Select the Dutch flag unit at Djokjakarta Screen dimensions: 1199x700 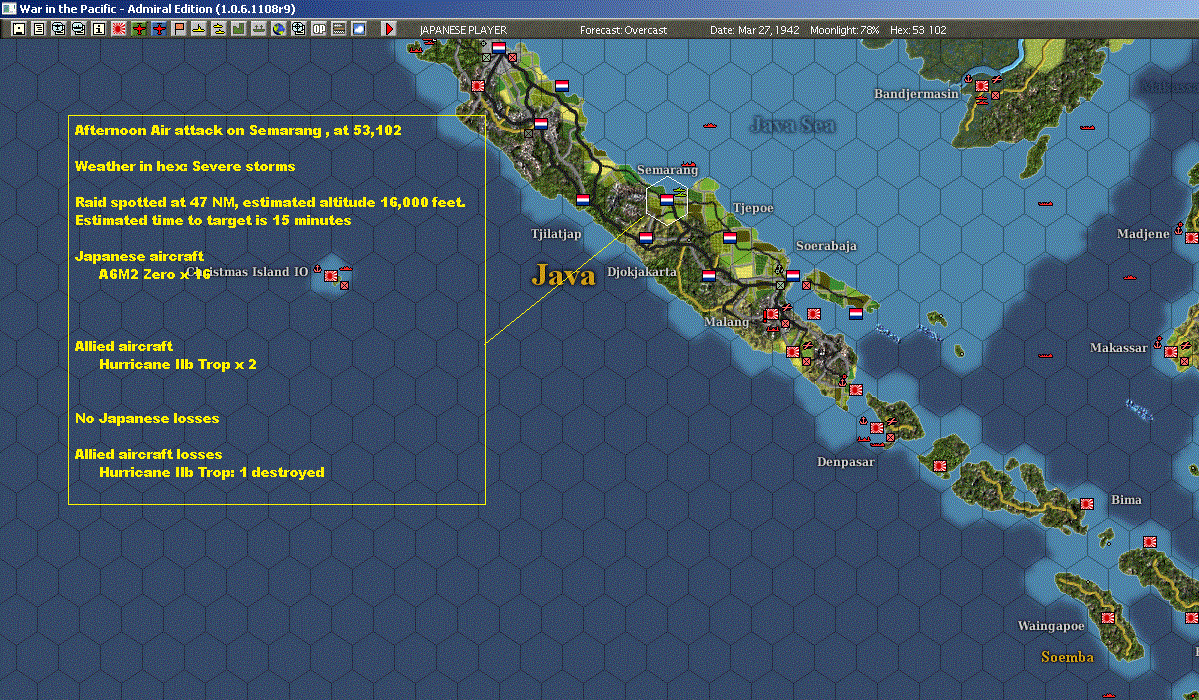pos(646,238)
